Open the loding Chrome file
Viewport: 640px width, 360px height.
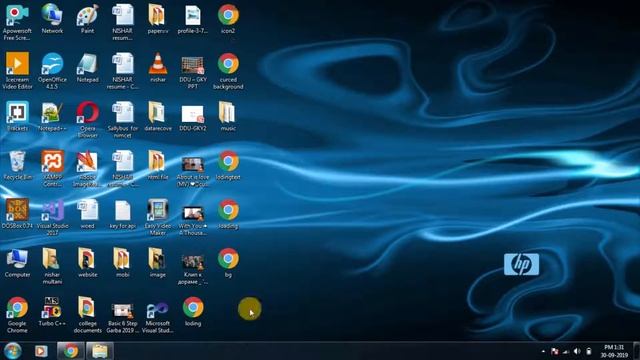pos(193,311)
